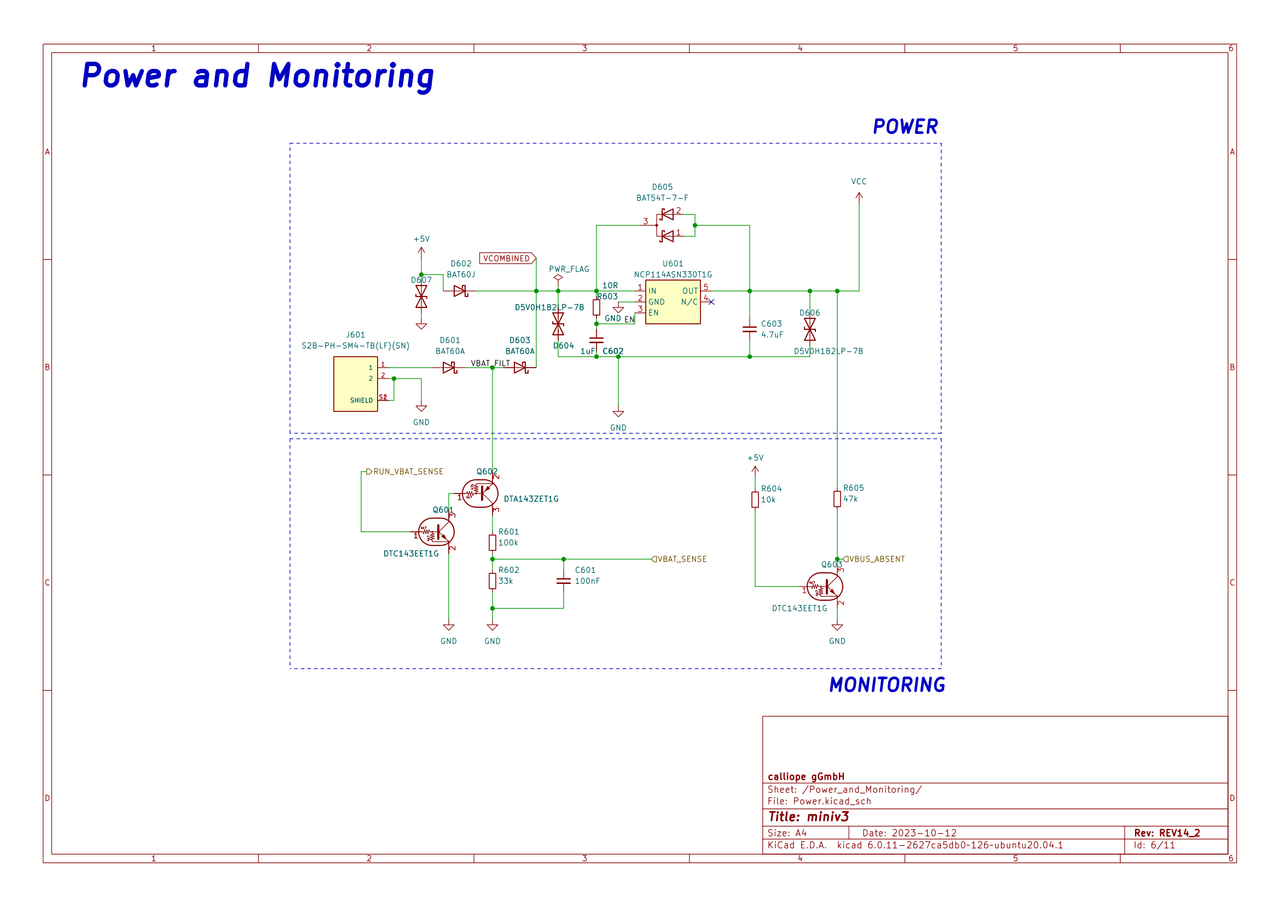Click the D606 TVS diode symbol

pyautogui.click(x=810, y=329)
